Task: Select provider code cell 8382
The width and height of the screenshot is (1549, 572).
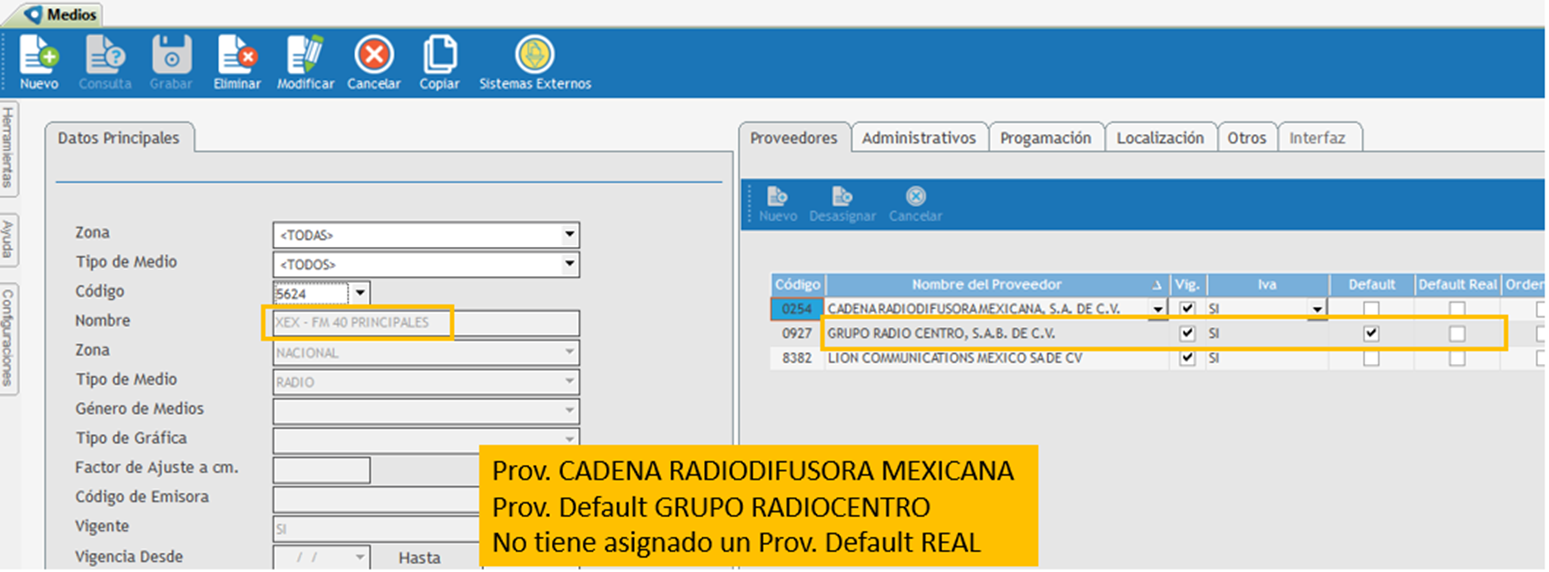Action: 798,358
